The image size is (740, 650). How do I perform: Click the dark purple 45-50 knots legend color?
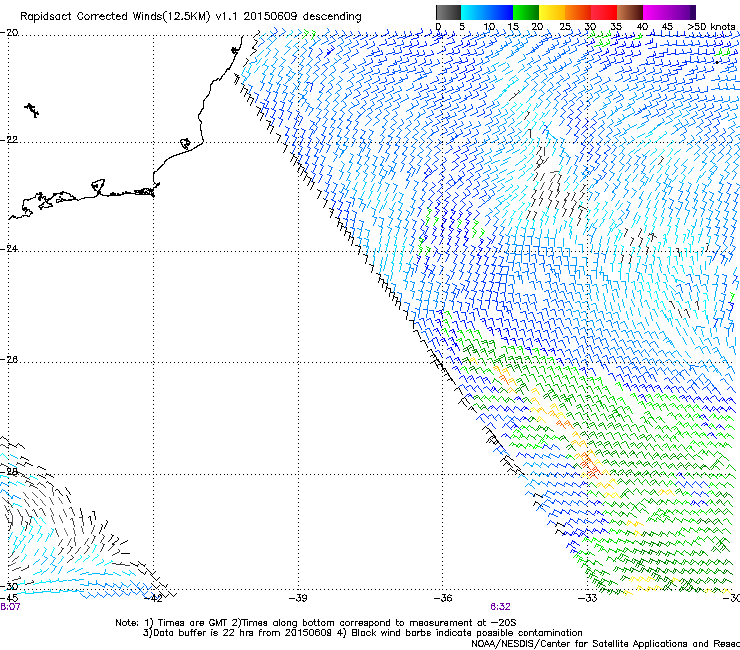coord(682,12)
